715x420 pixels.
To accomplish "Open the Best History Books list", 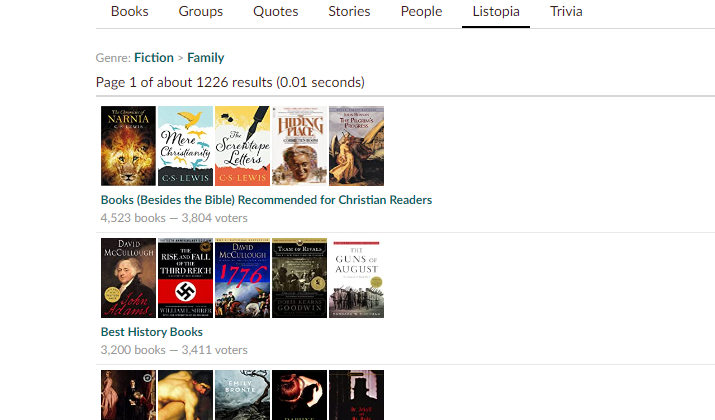I will (152, 332).
